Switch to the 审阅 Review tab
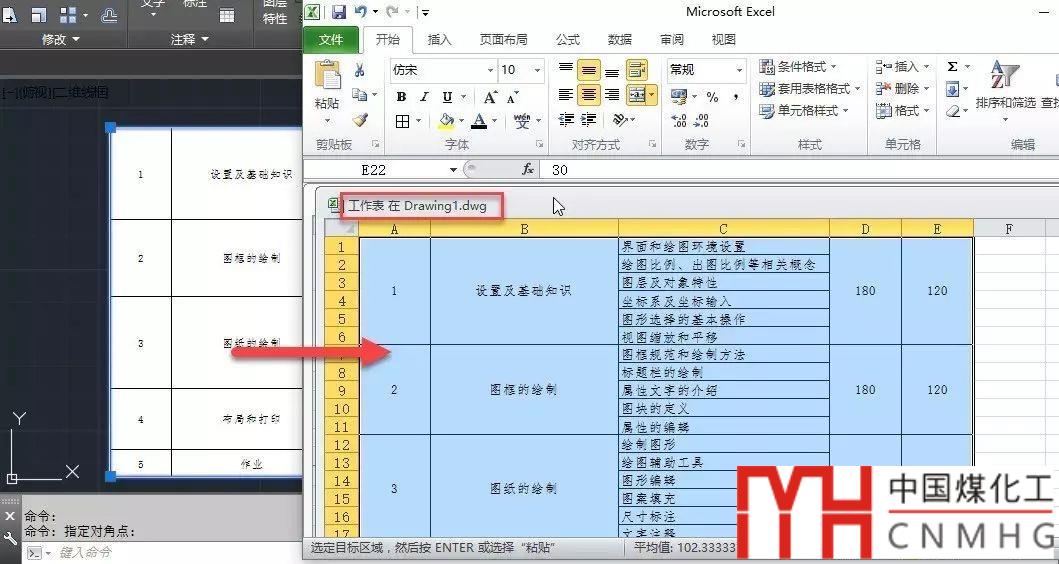1059x564 pixels. [671, 40]
